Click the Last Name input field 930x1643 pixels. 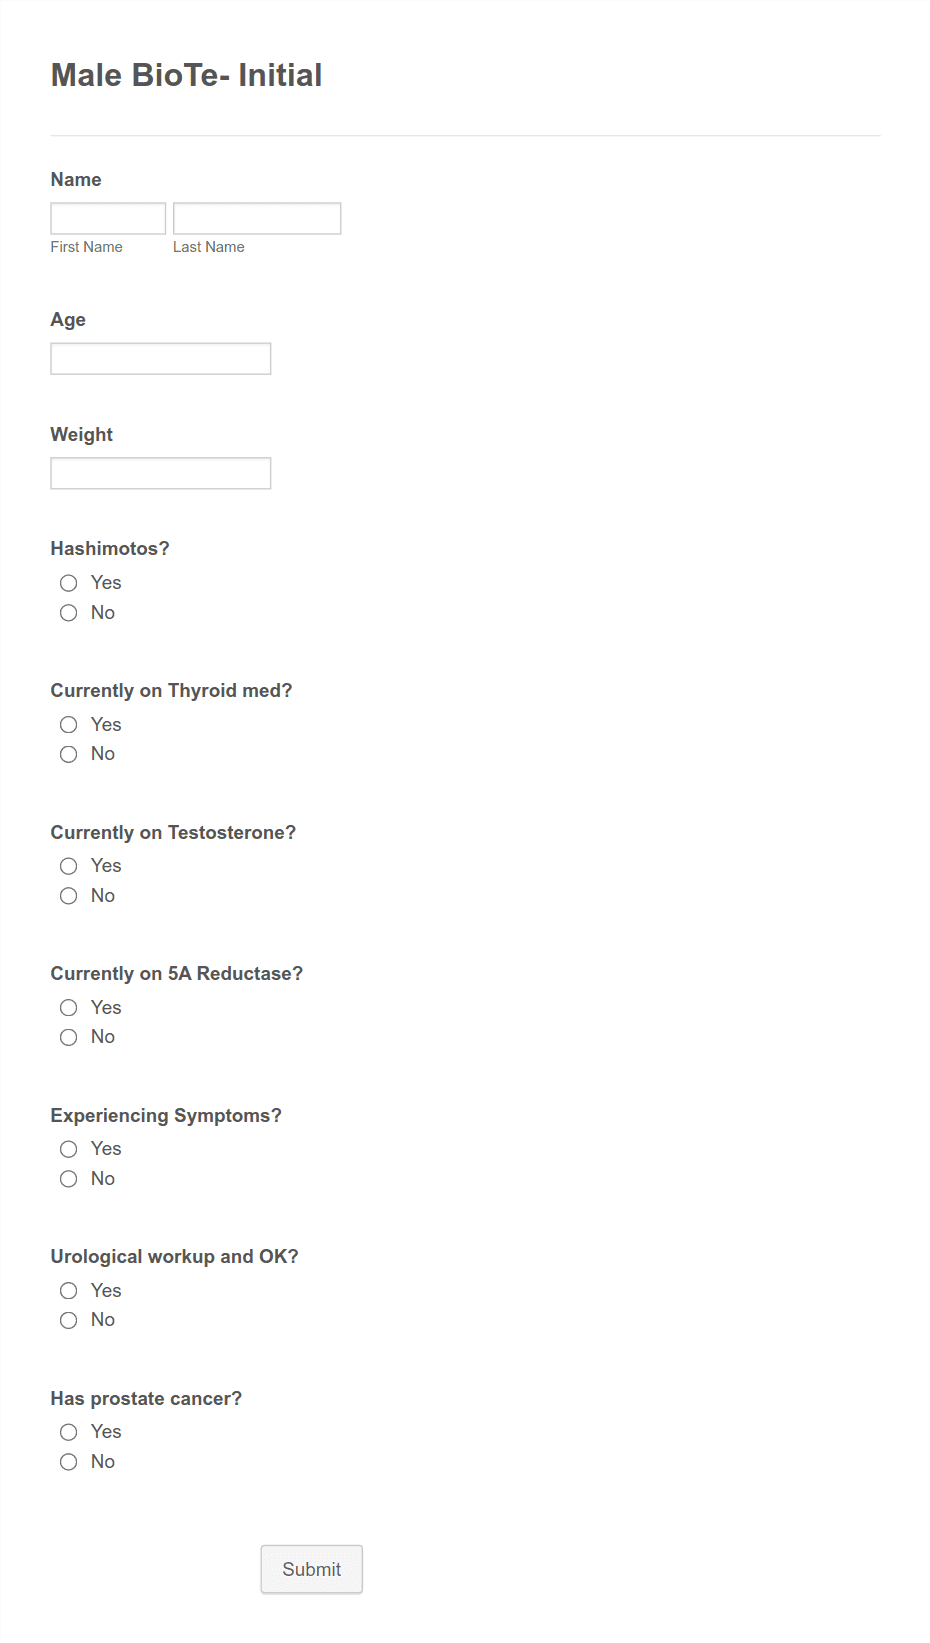click(257, 217)
